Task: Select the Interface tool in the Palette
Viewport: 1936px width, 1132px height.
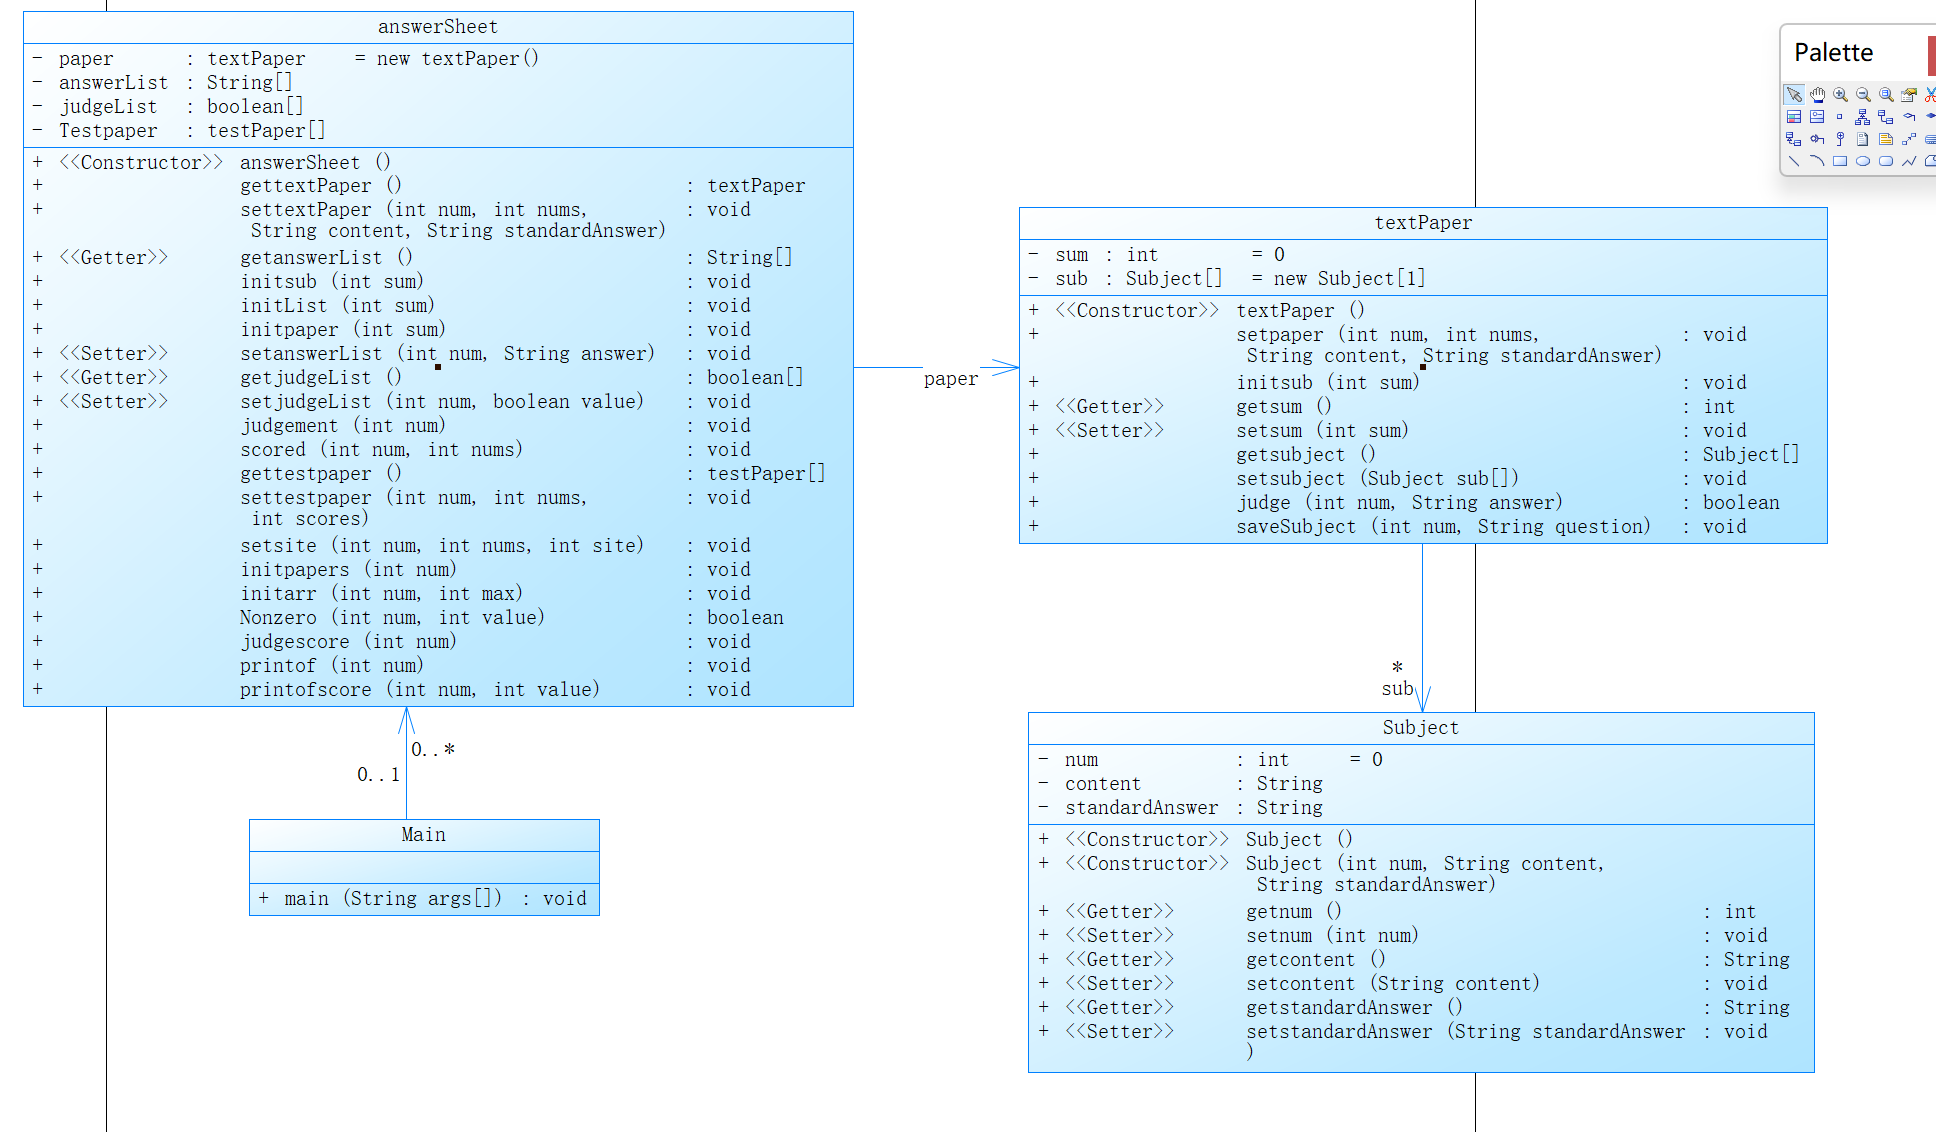Action: [x=1817, y=116]
